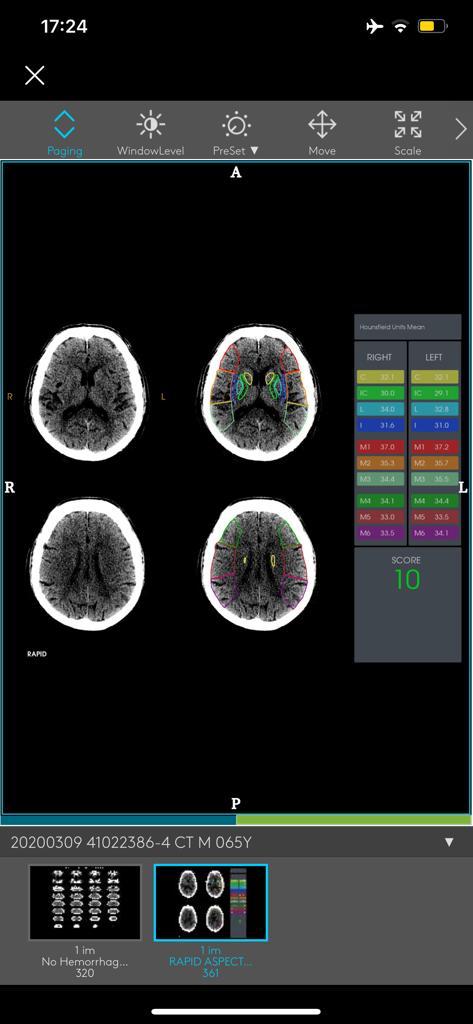Activate the WindowLevel brightness tool
Viewport: 473px width, 1024px height.
pyautogui.click(x=151, y=133)
